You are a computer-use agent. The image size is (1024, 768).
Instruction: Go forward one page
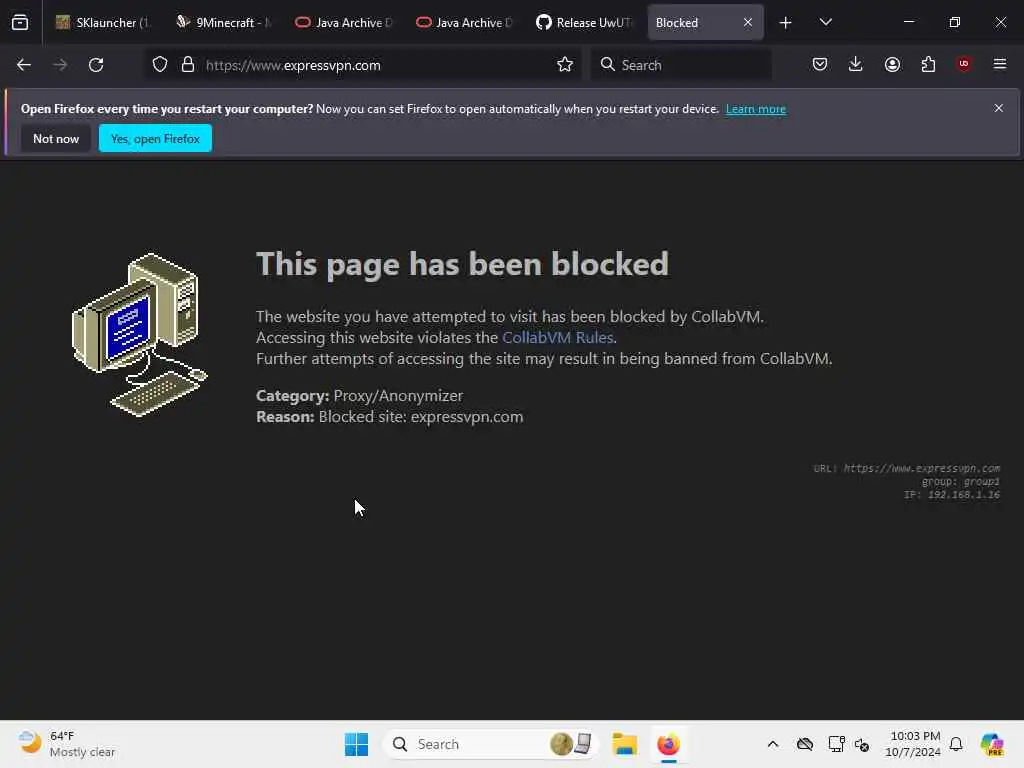pyautogui.click(x=60, y=65)
